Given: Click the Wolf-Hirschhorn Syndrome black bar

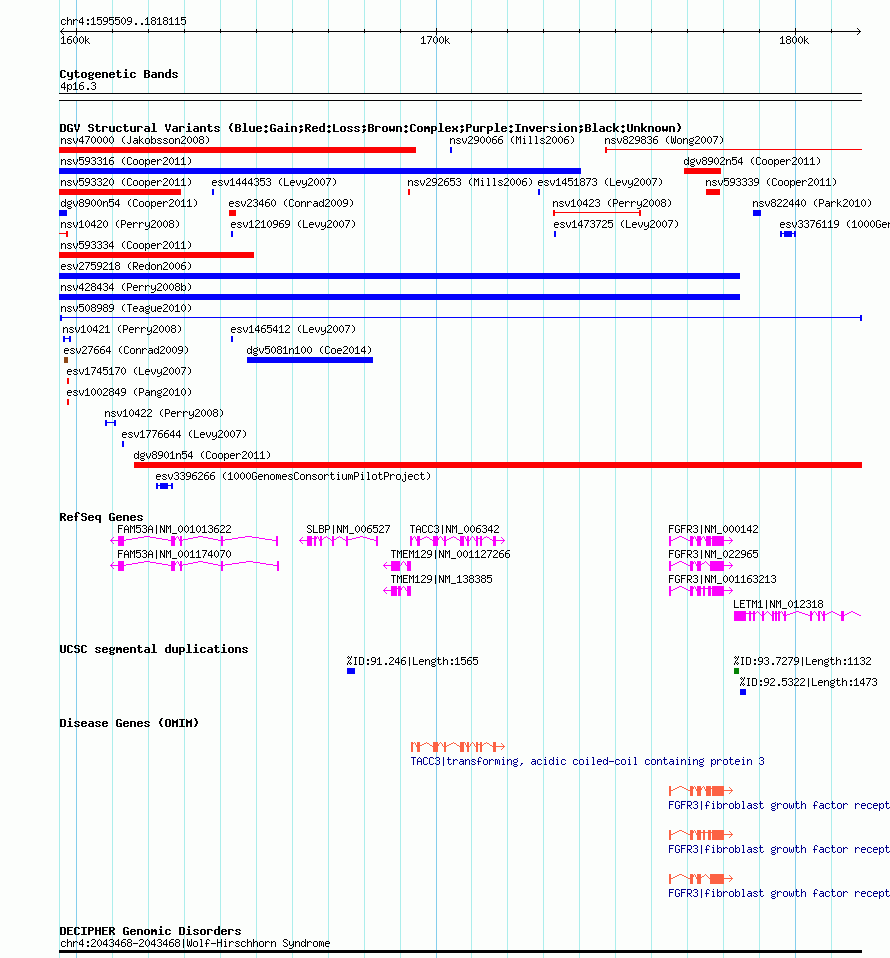Looking at the screenshot, I should tap(461, 951).
